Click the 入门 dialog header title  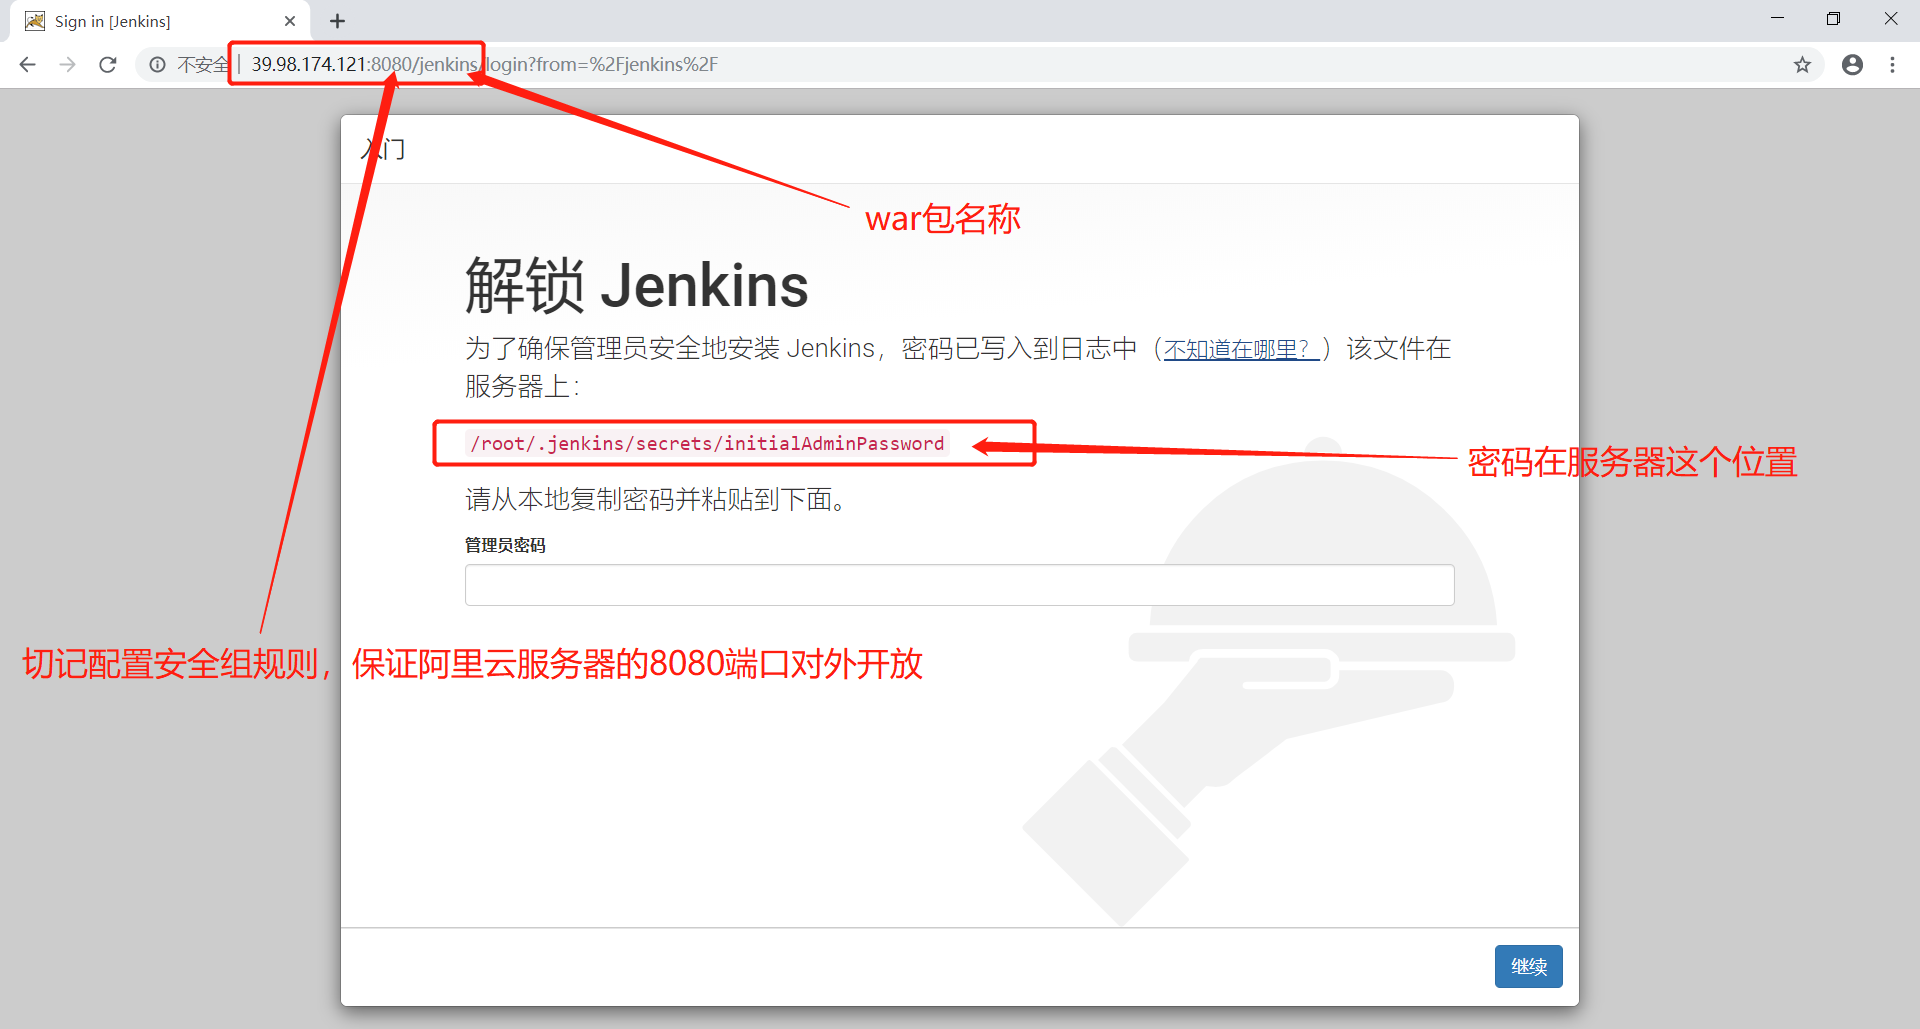[x=383, y=149]
